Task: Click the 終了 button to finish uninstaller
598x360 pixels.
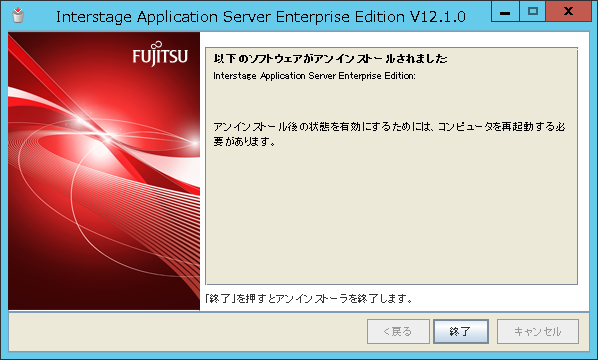Action: pyautogui.click(x=461, y=331)
